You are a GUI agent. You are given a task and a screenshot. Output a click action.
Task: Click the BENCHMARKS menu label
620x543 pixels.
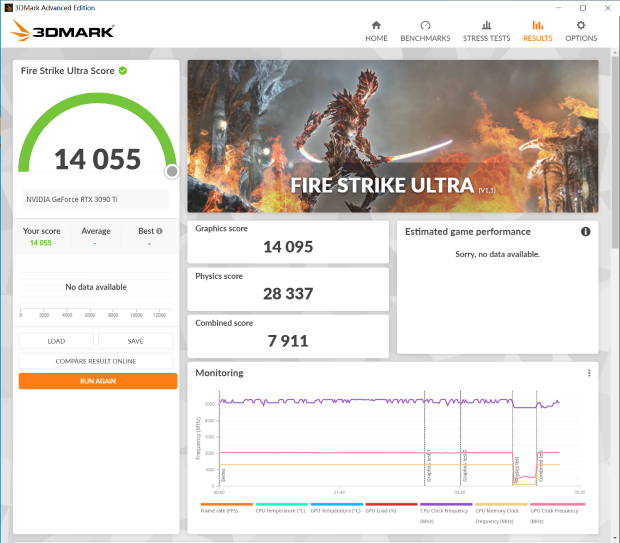(425, 38)
